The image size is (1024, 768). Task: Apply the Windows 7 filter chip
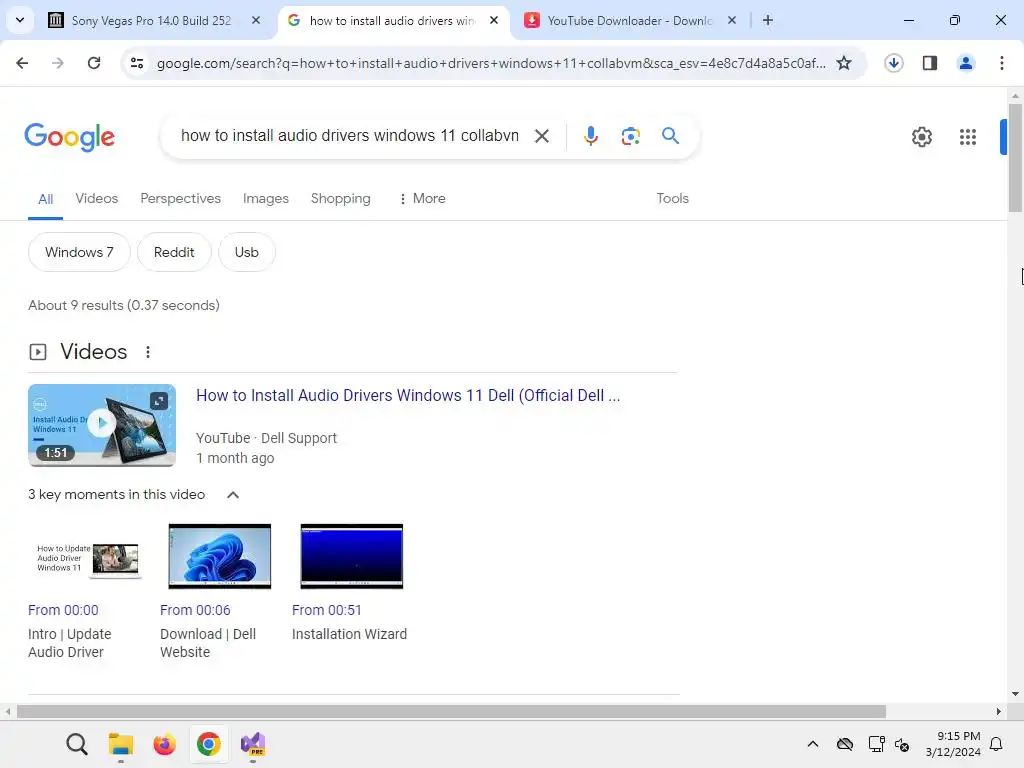(x=79, y=252)
